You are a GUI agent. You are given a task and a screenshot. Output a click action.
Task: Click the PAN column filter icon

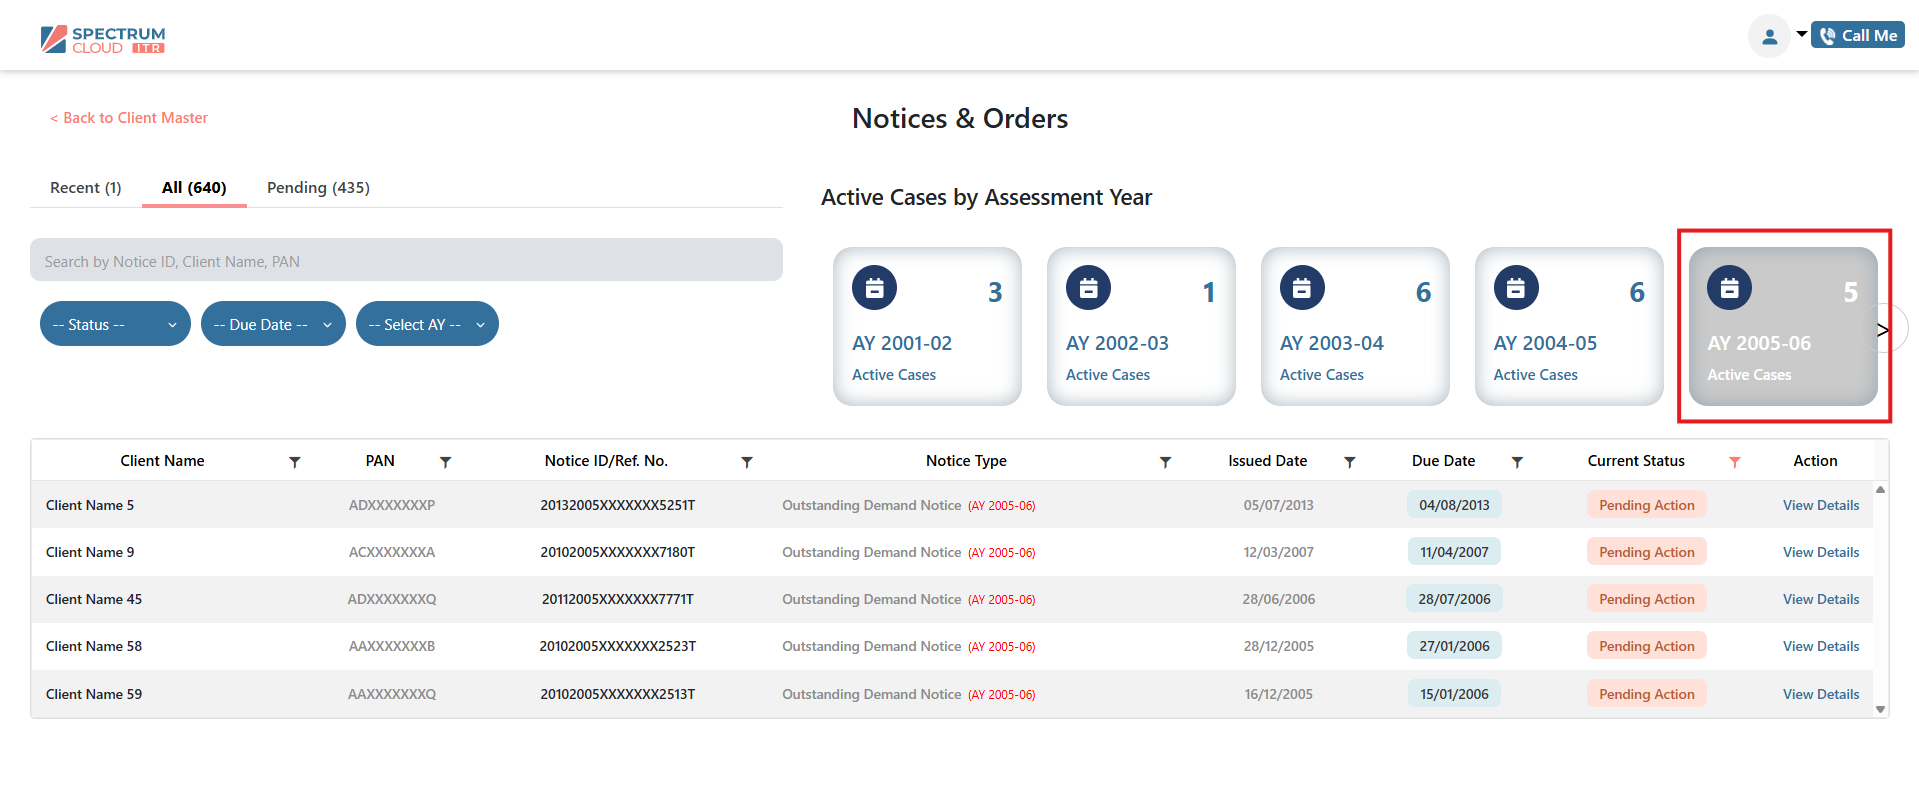coord(445,462)
